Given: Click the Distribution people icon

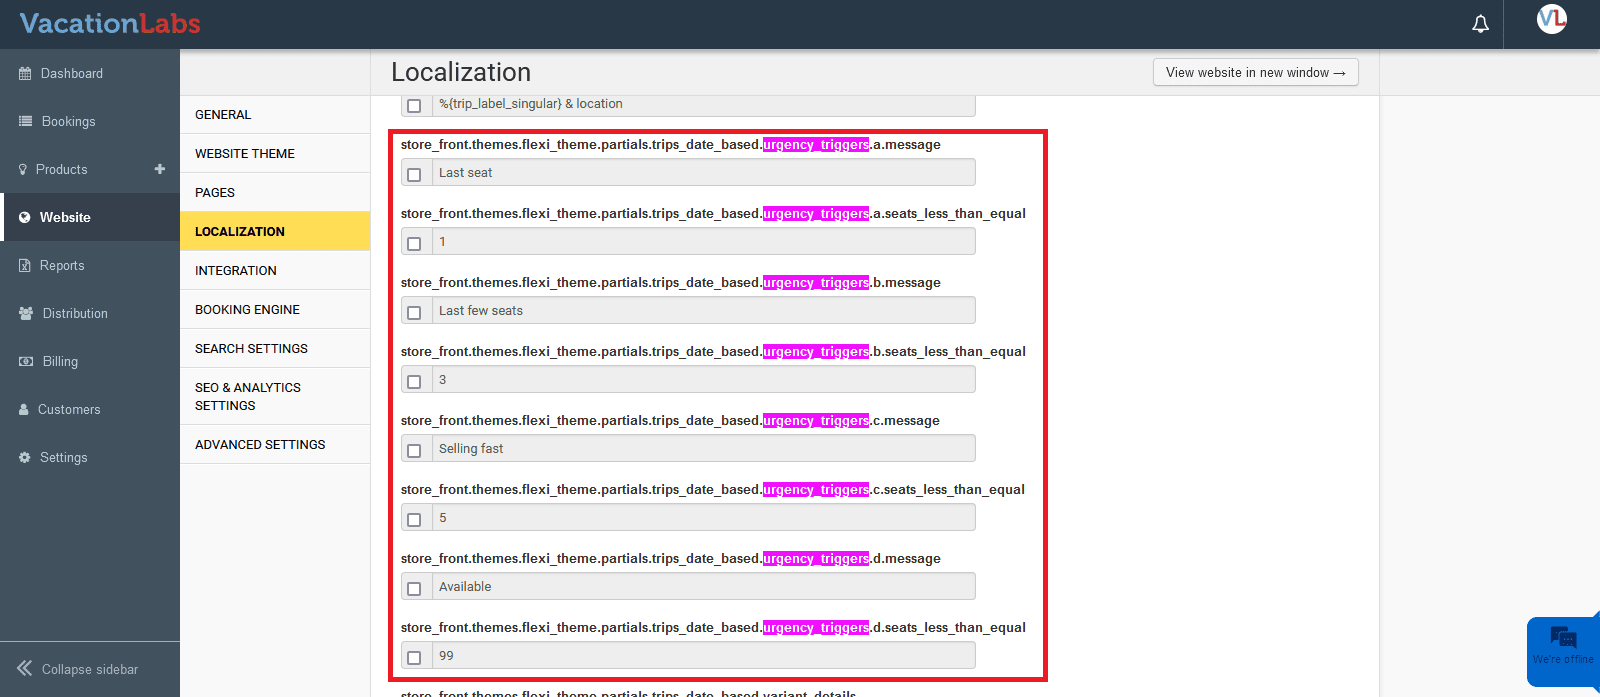Looking at the screenshot, I should click(26, 314).
